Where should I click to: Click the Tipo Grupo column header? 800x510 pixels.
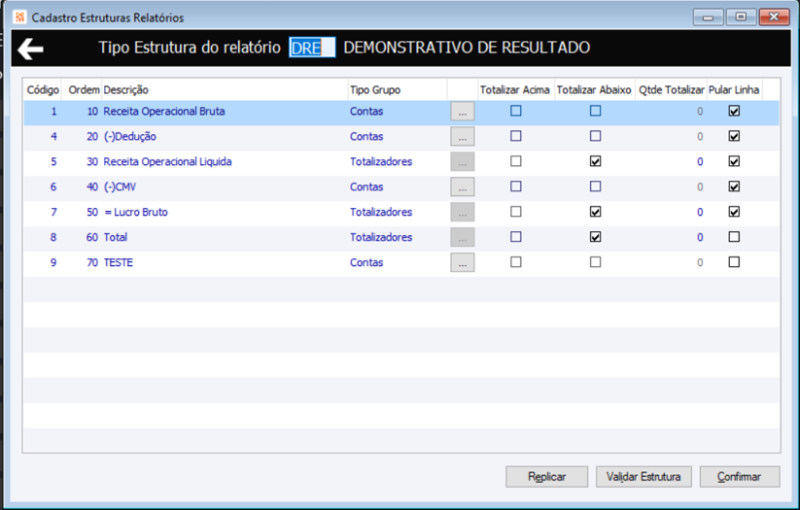pos(397,90)
